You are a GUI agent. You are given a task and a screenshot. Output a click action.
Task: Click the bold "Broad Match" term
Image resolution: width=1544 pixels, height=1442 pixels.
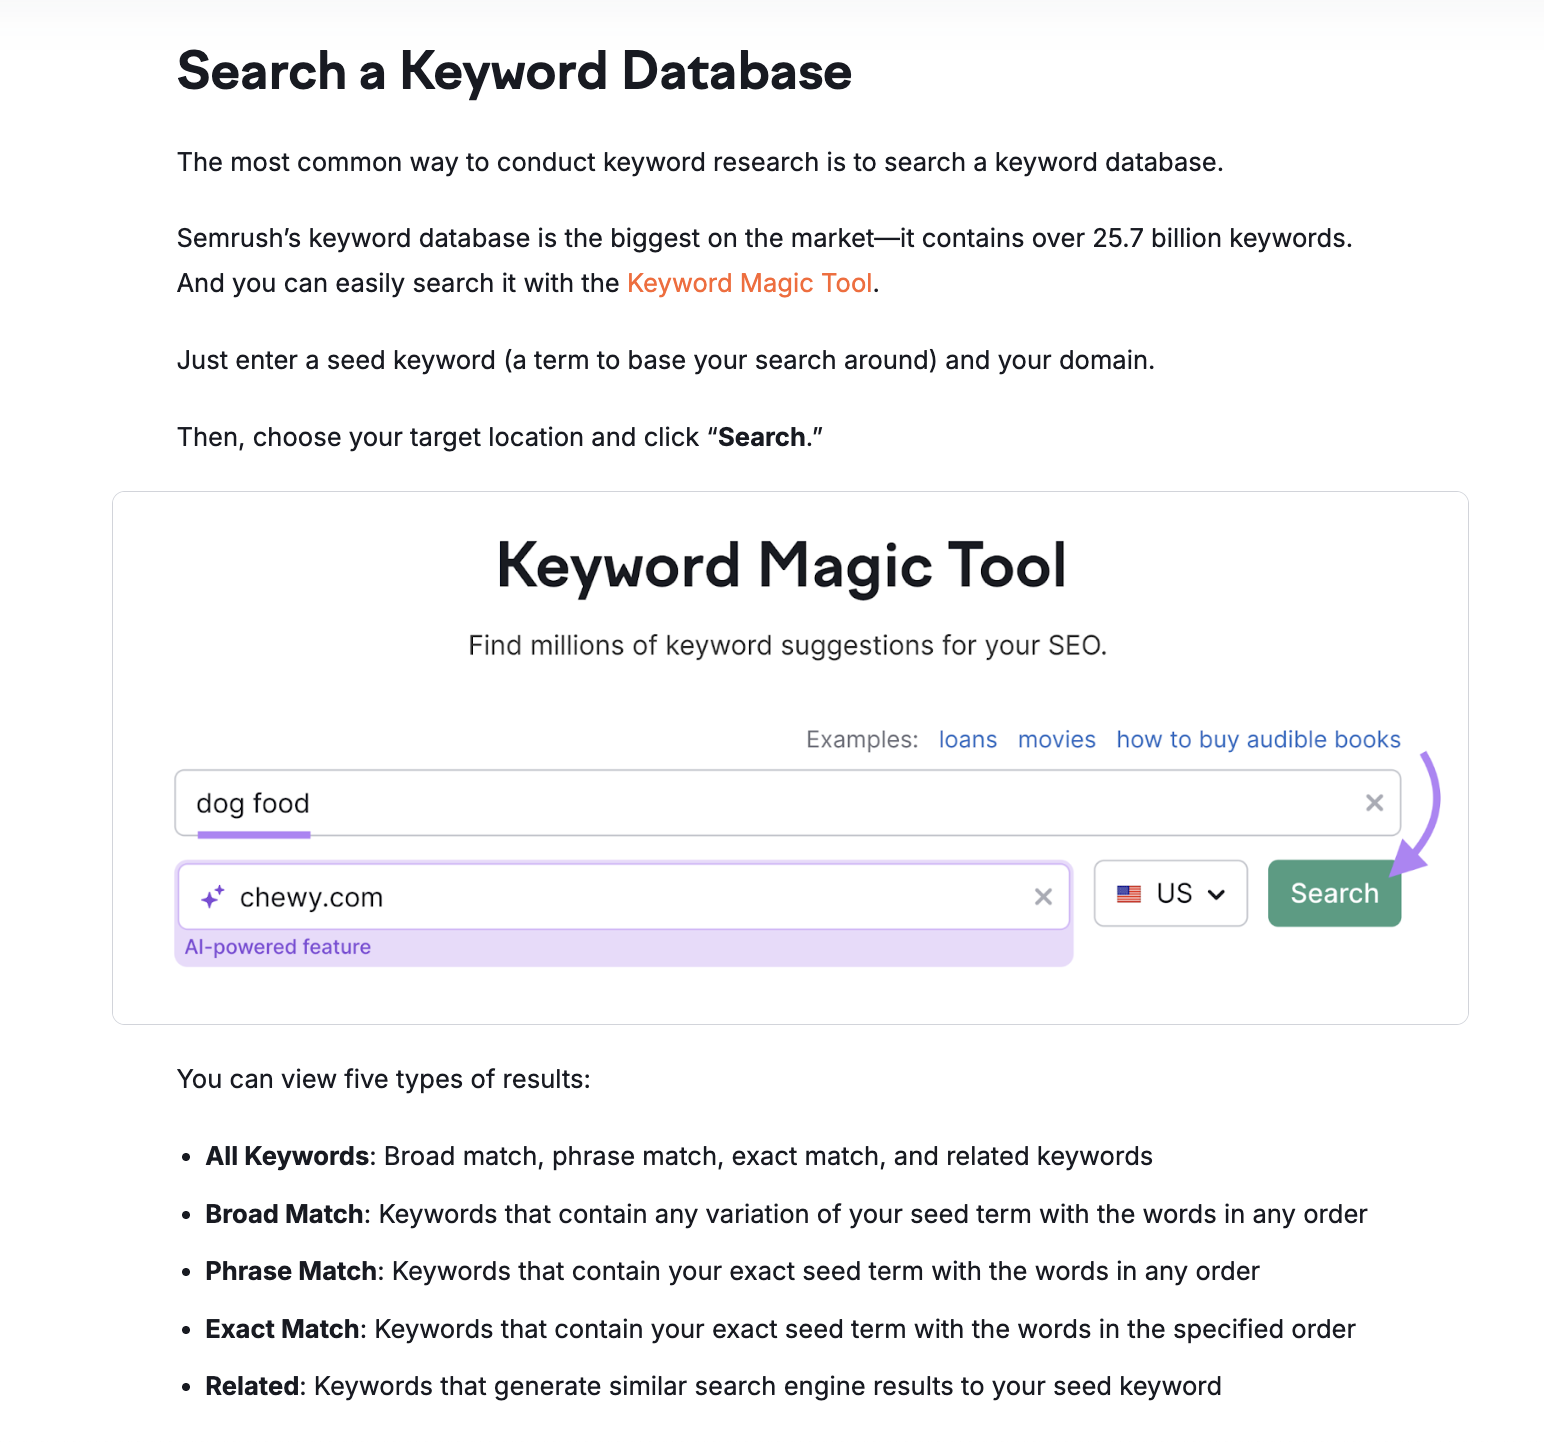[284, 1214]
